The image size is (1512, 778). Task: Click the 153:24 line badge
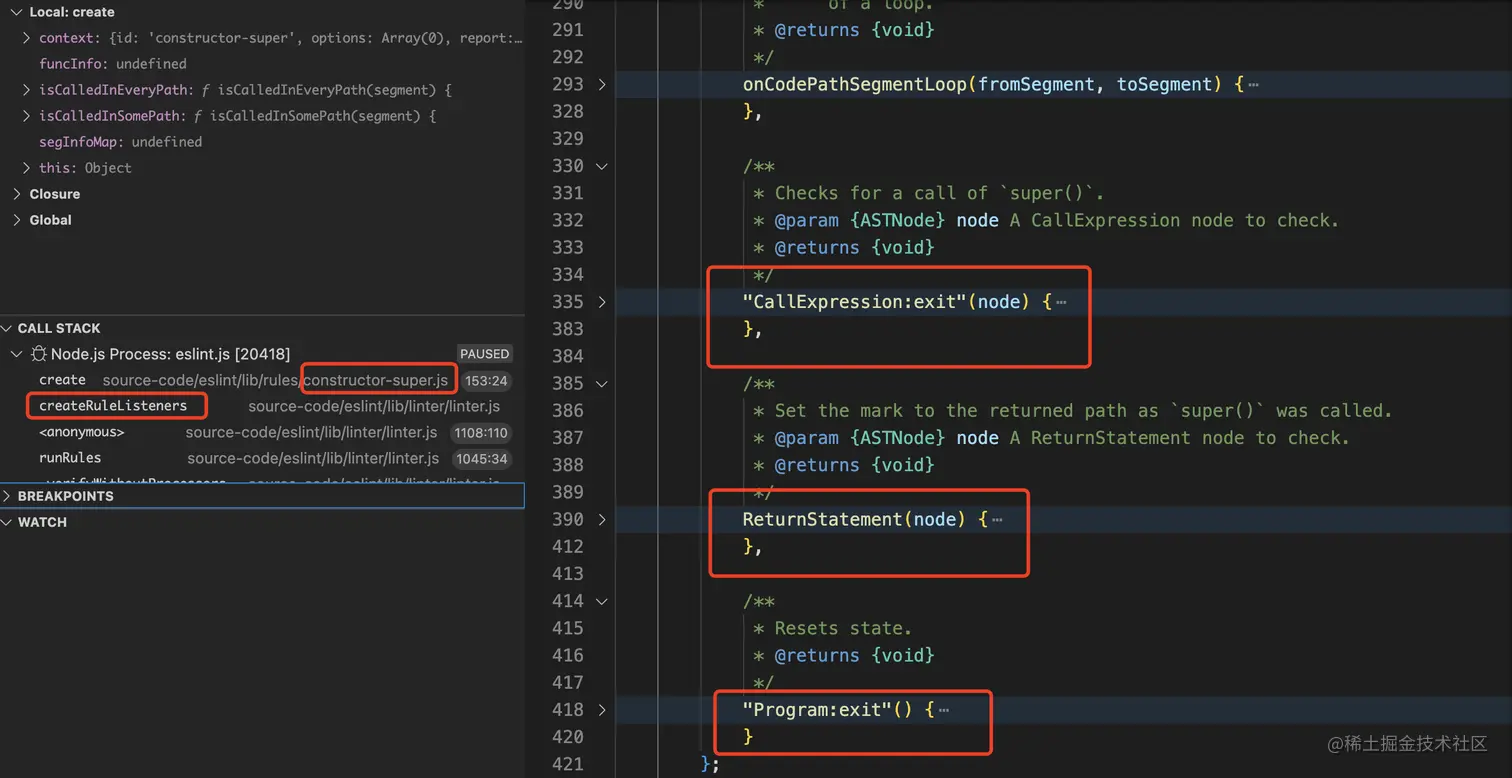pyautogui.click(x=487, y=380)
